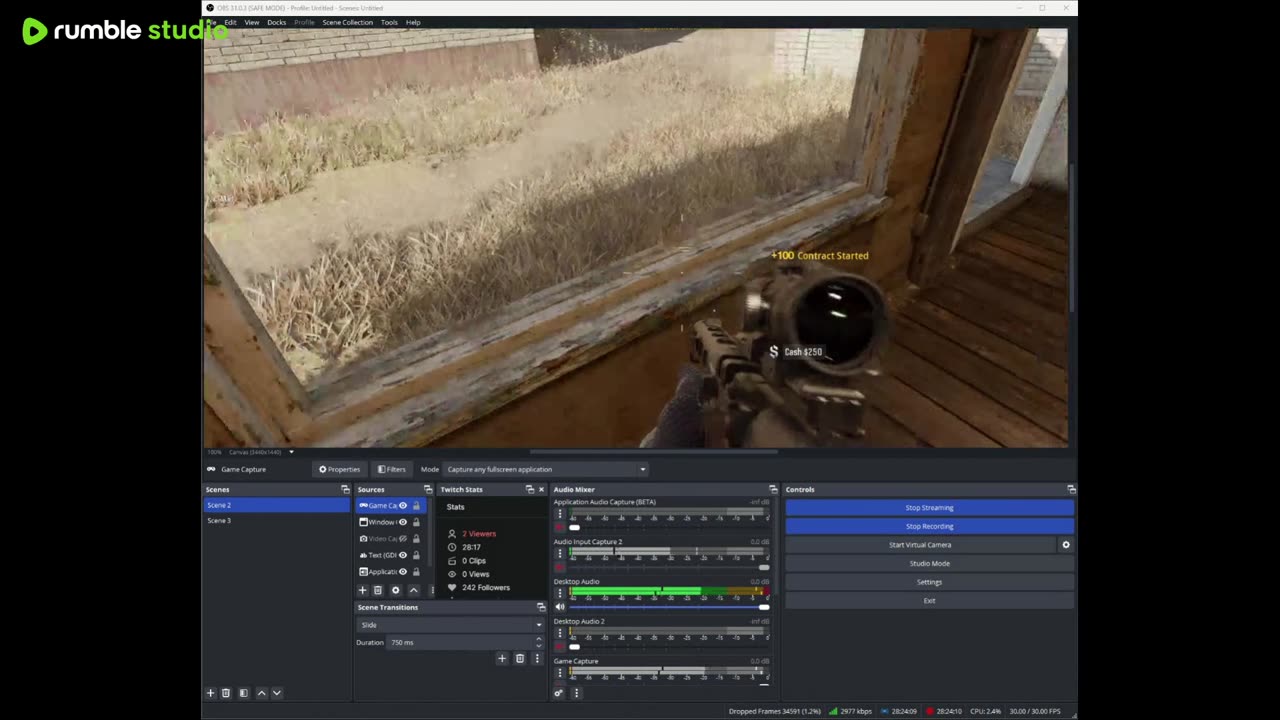Viewport: 1280px width, 720px height.
Task: Remove selected scene with trash icon
Action: (226, 693)
